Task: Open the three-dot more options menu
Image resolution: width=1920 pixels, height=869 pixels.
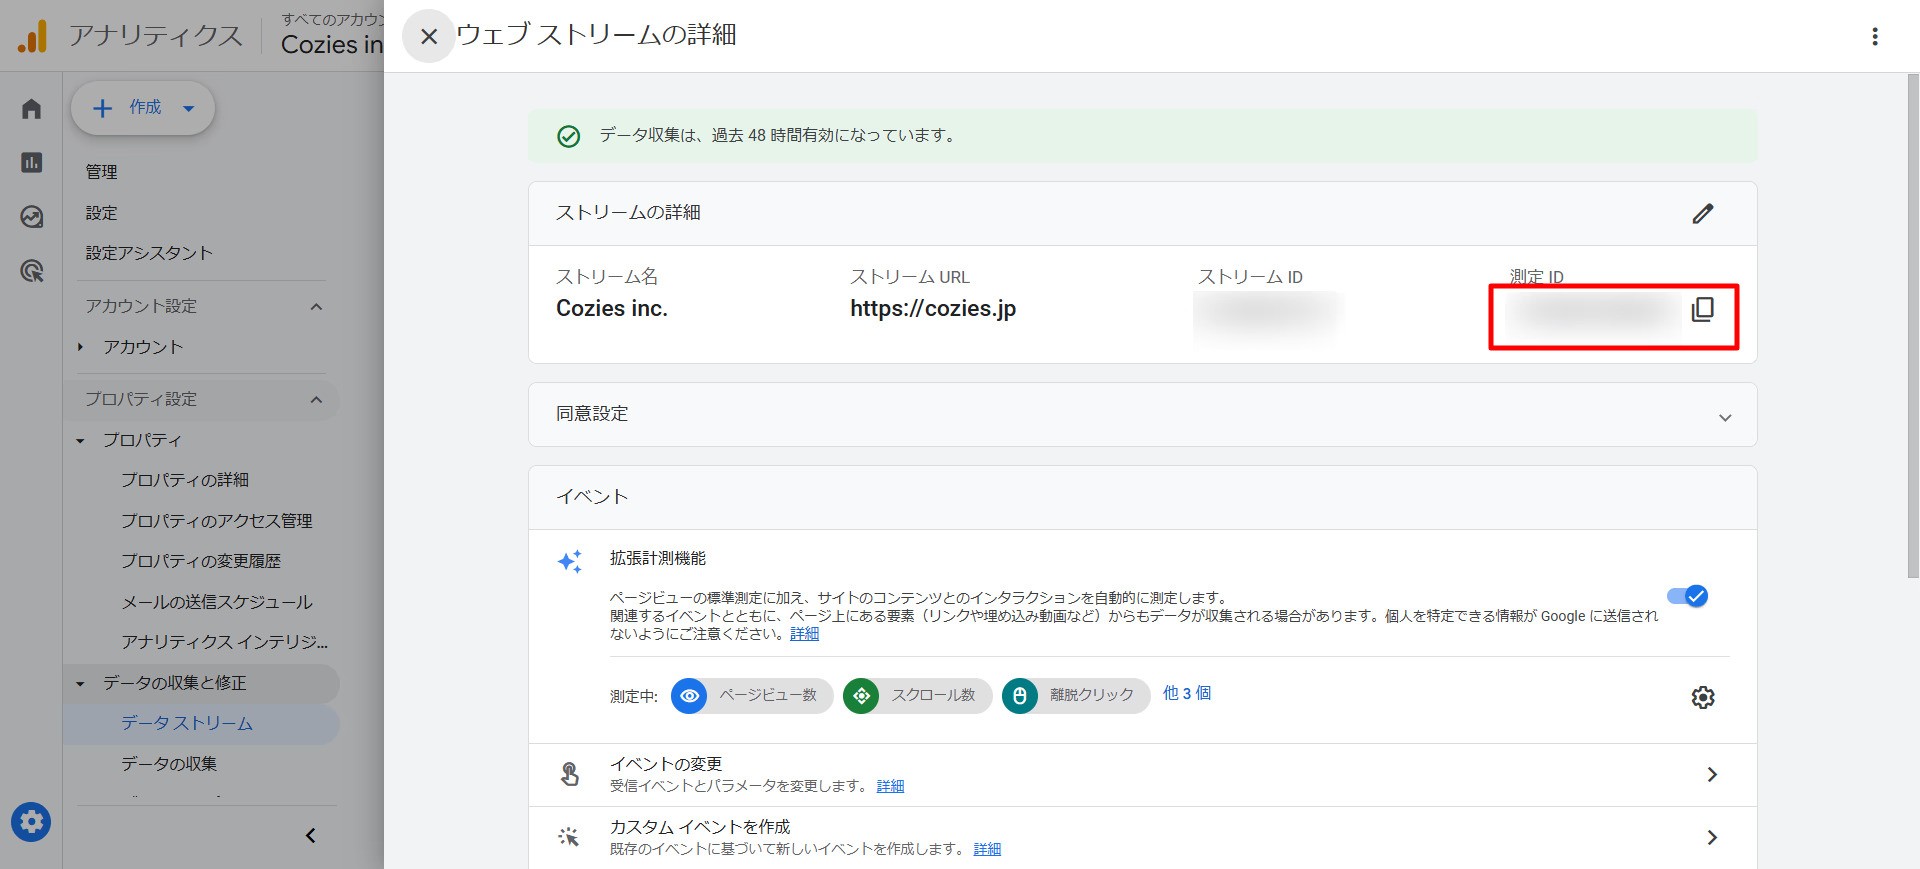Action: pyautogui.click(x=1875, y=37)
